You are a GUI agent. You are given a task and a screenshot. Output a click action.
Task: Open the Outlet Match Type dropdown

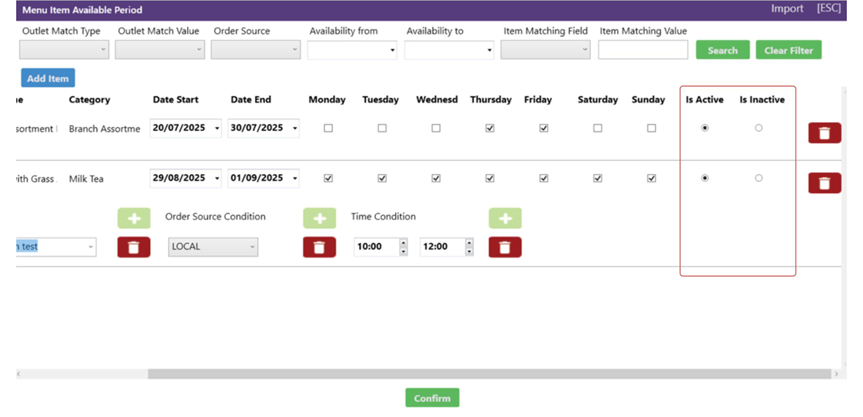click(x=64, y=50)
